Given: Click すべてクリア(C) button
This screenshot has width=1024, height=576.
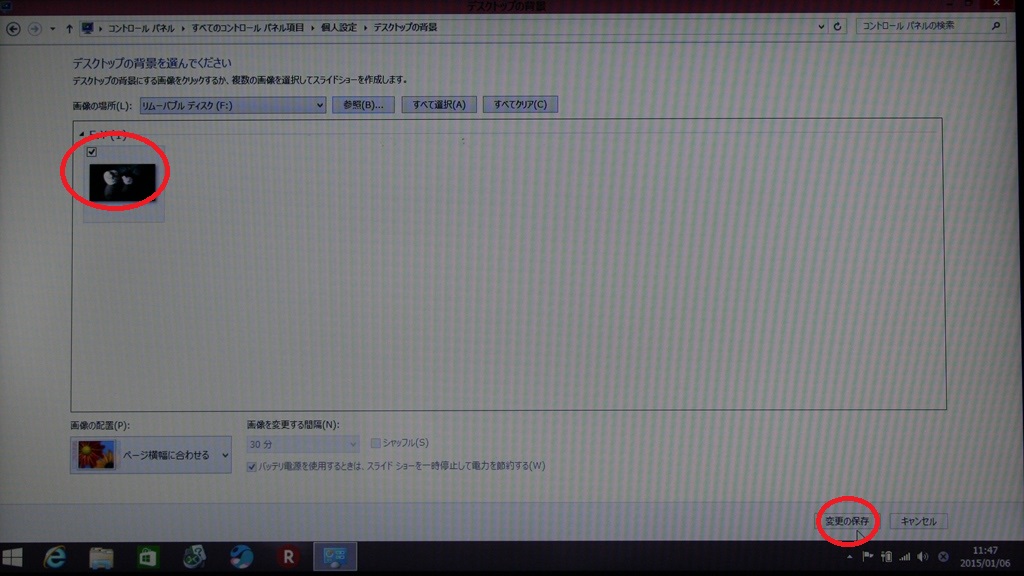Looking at the screenshot, I should click(x=520, y=104).
